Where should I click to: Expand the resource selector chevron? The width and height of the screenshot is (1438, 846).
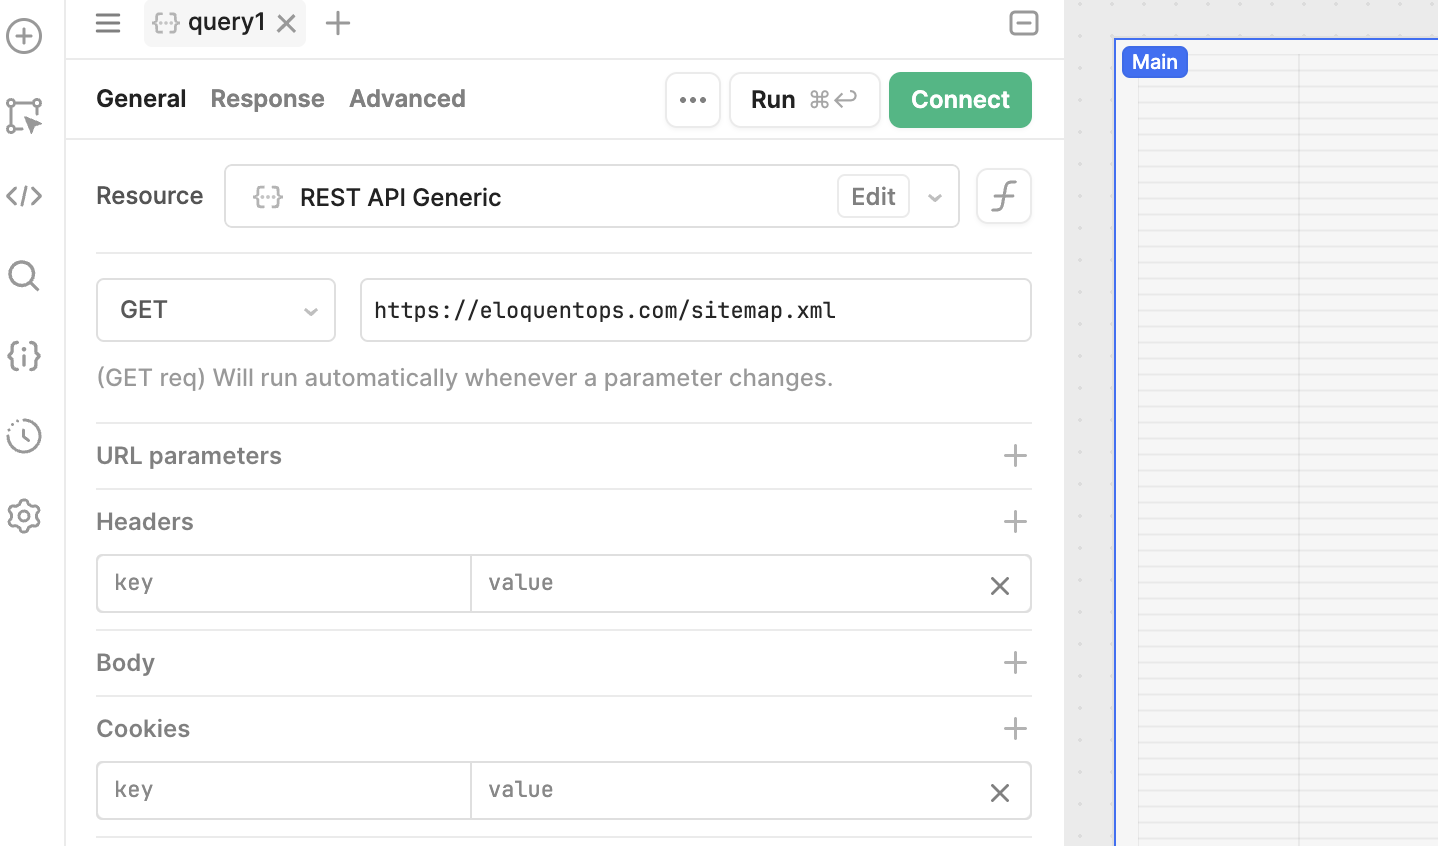click(x=935, y=197)
